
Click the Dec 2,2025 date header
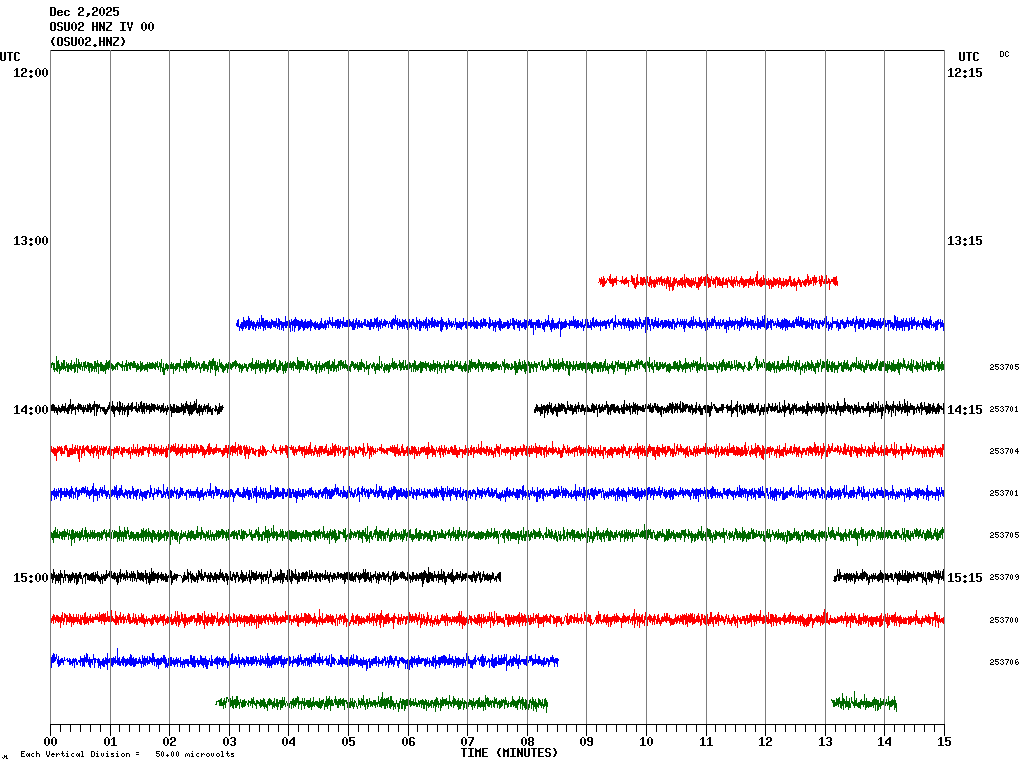tap(84, 12)
